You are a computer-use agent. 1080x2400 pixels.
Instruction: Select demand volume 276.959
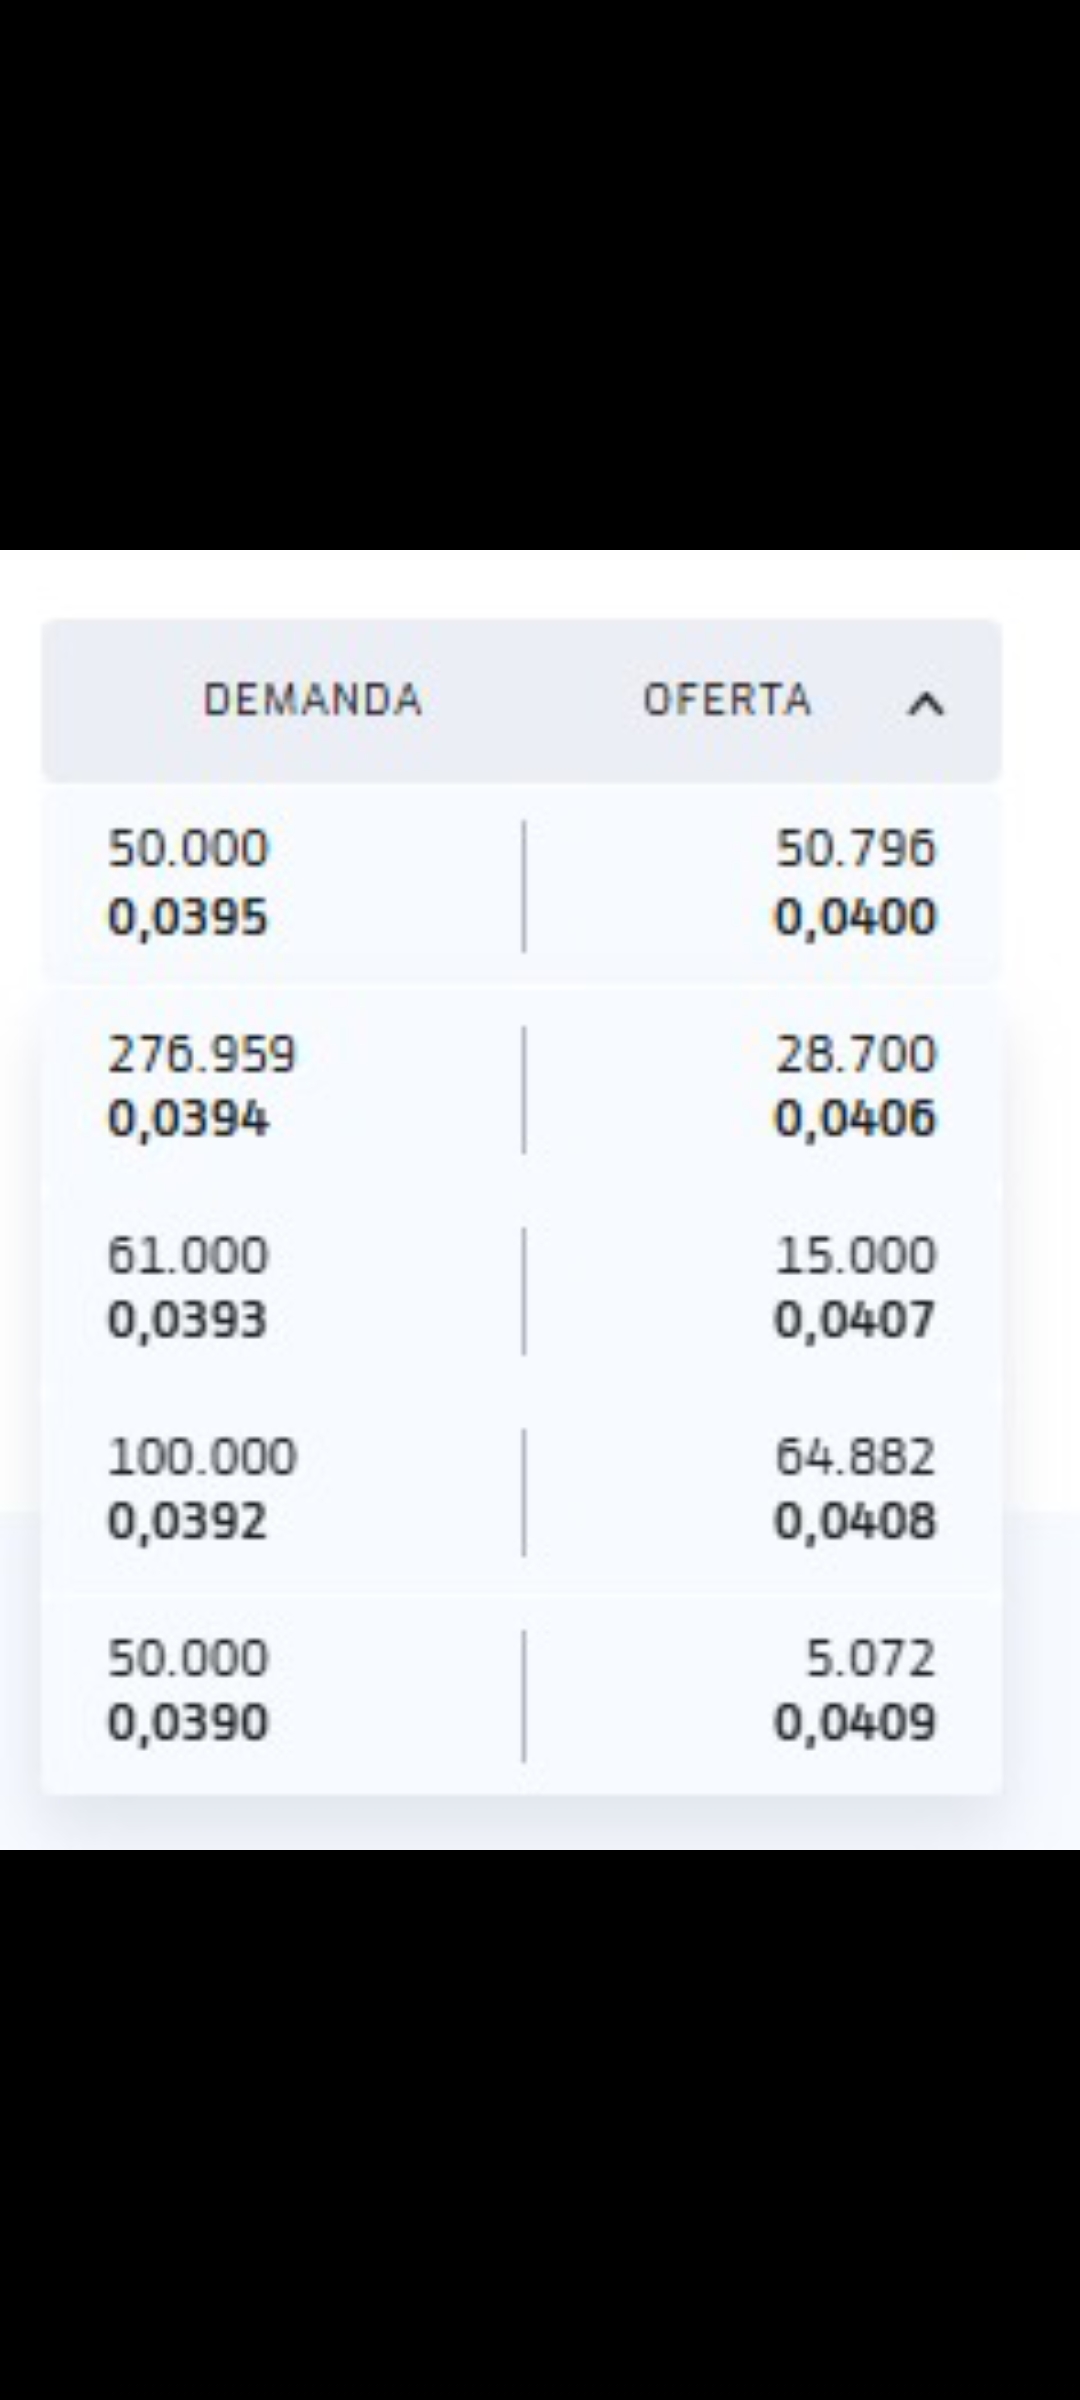pos(202,1054)
